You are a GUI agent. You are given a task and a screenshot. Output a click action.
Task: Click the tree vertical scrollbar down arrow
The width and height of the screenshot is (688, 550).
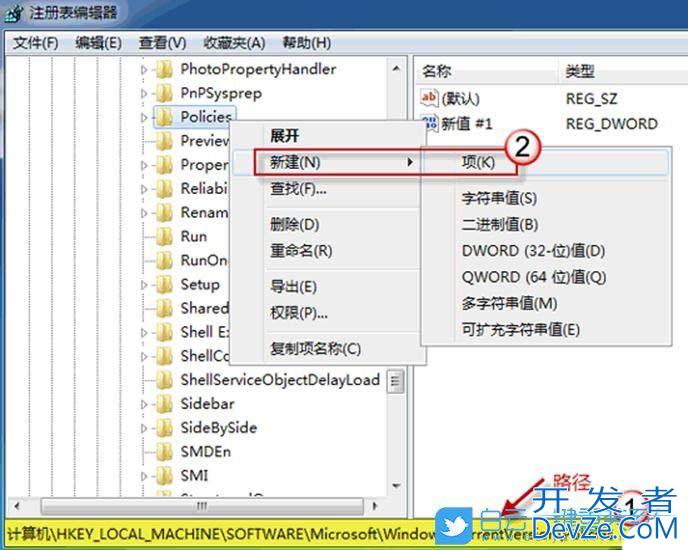[396, 485]
